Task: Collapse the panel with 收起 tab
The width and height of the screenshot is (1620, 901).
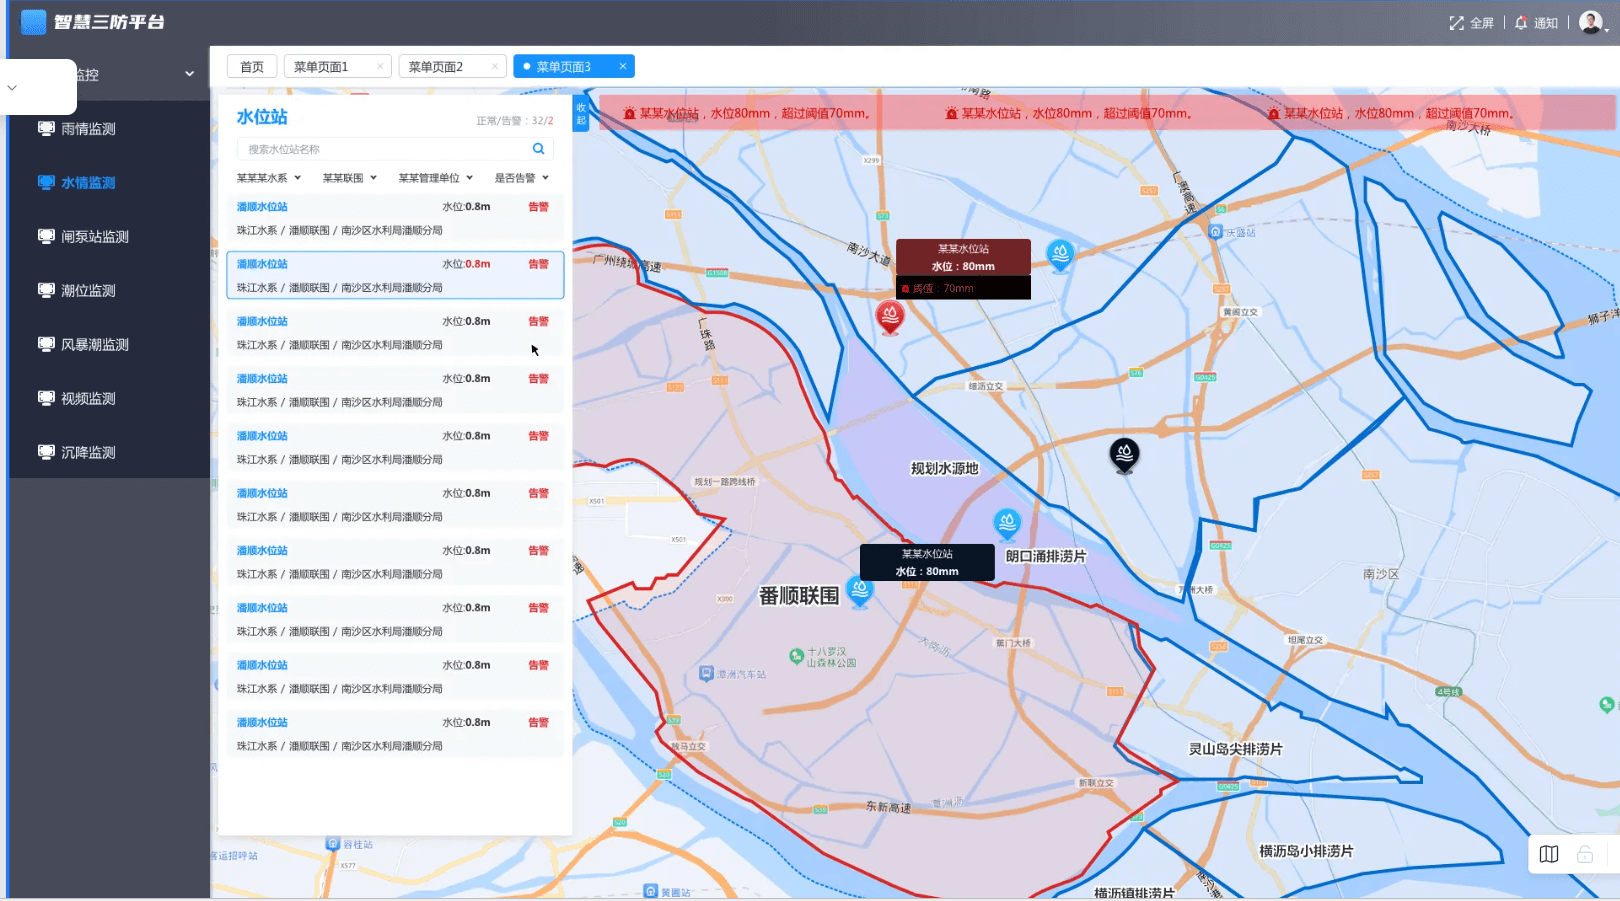Action: (x=581, y=114)
